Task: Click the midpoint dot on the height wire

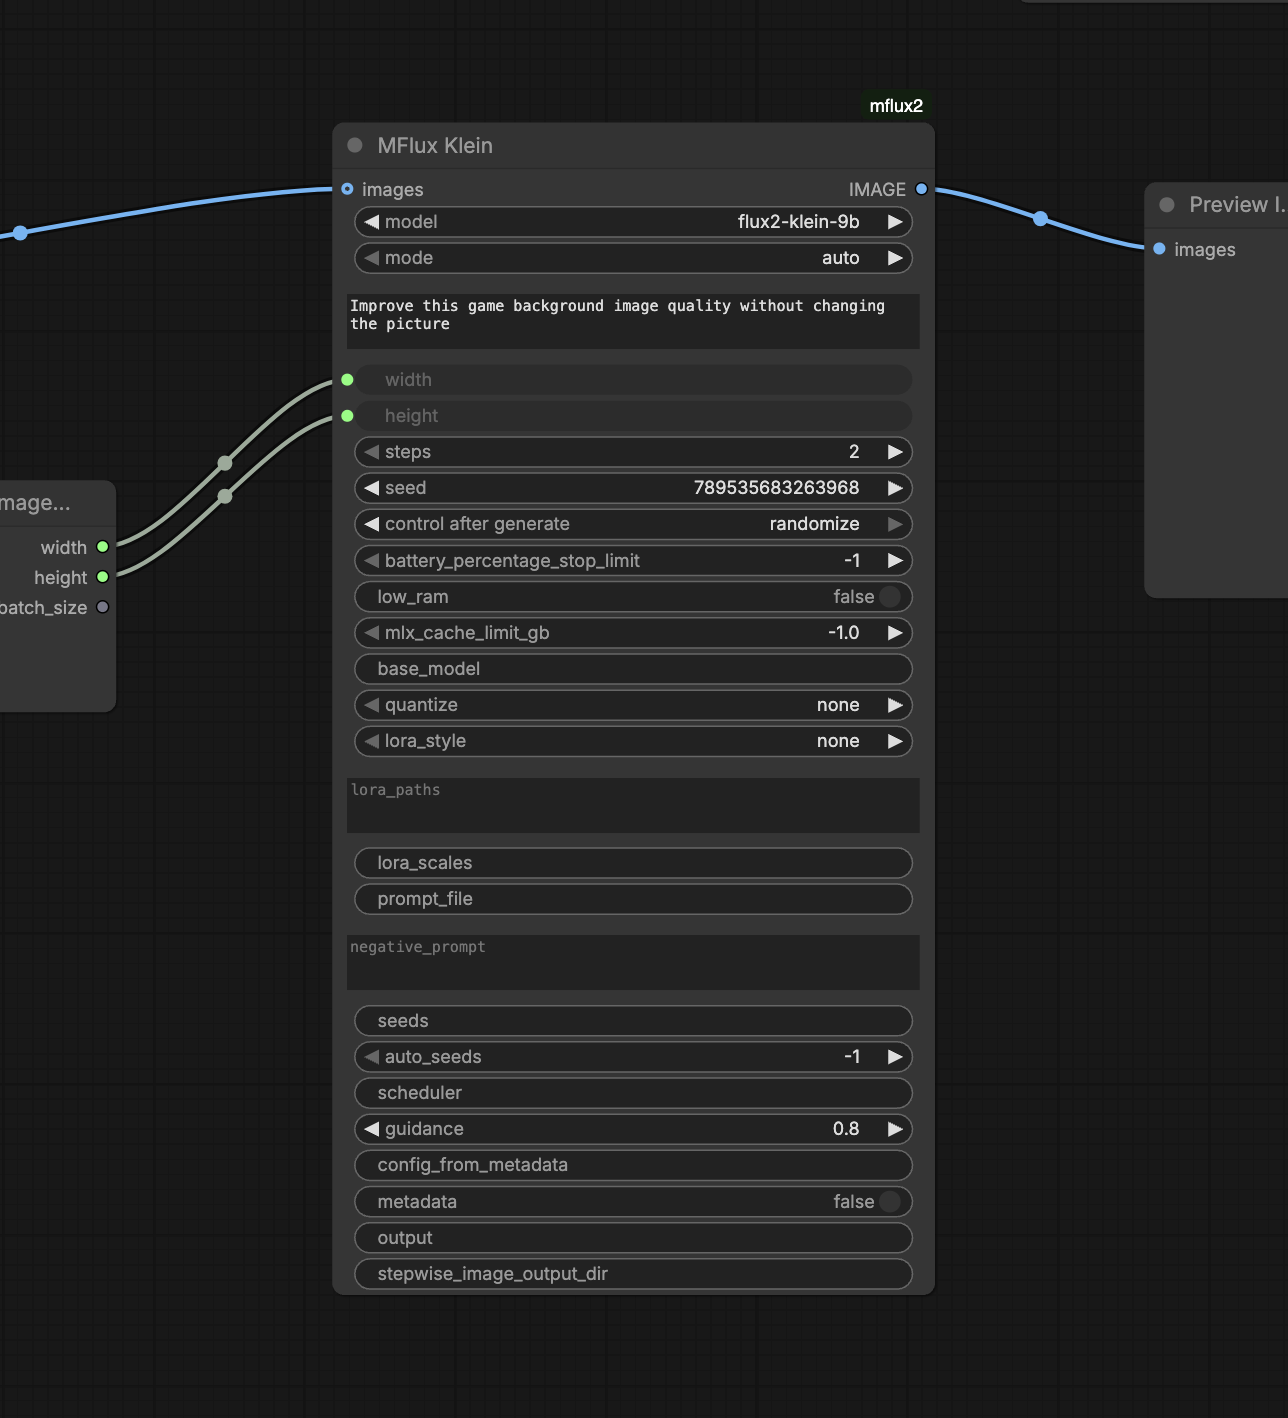Action: tap(225, 496)
